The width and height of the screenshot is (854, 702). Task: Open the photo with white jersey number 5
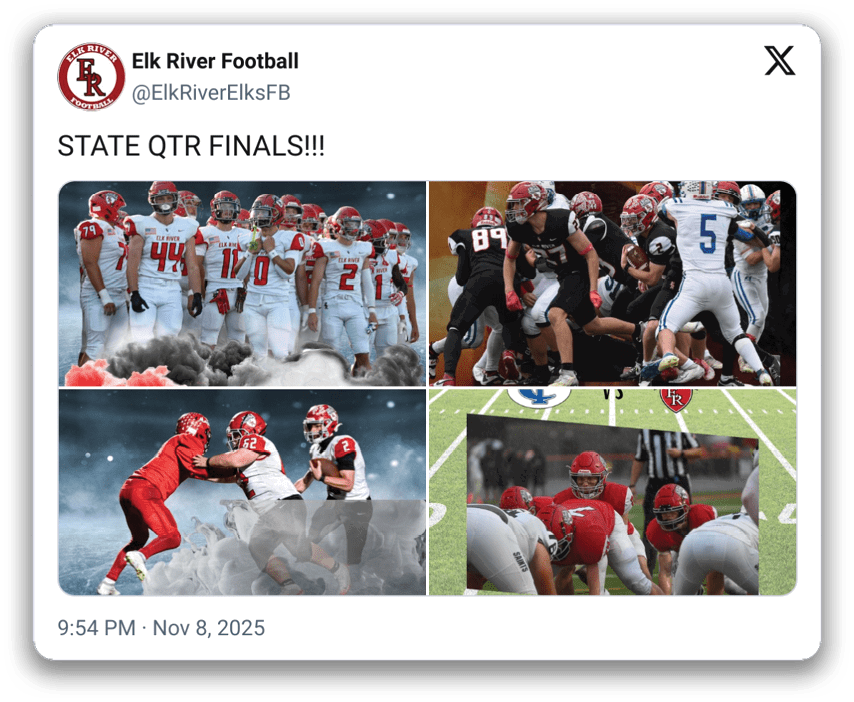pyautogui.click(x=613, y=284)
